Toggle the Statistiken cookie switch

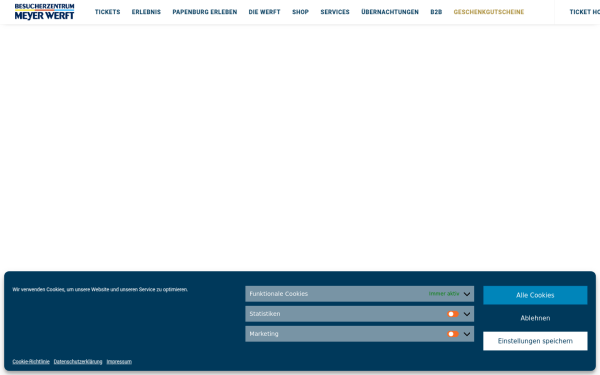pyautogui.click(x=453, y=314)
